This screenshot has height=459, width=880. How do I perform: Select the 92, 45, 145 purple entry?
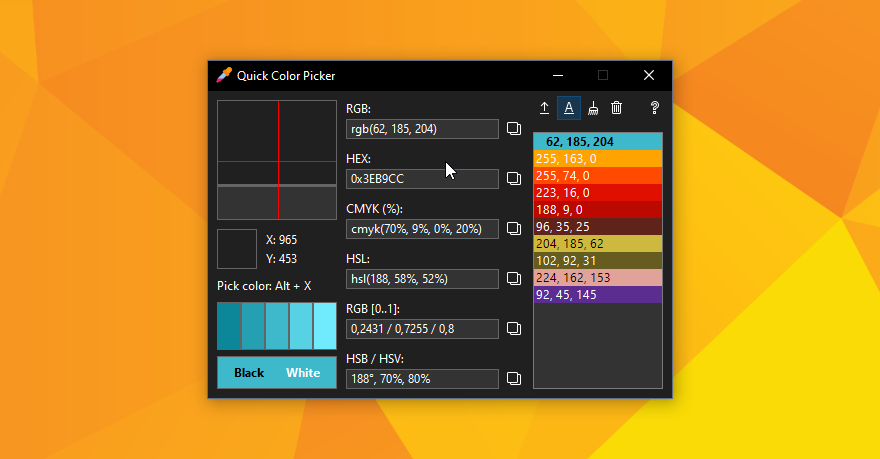click(597, 295)
